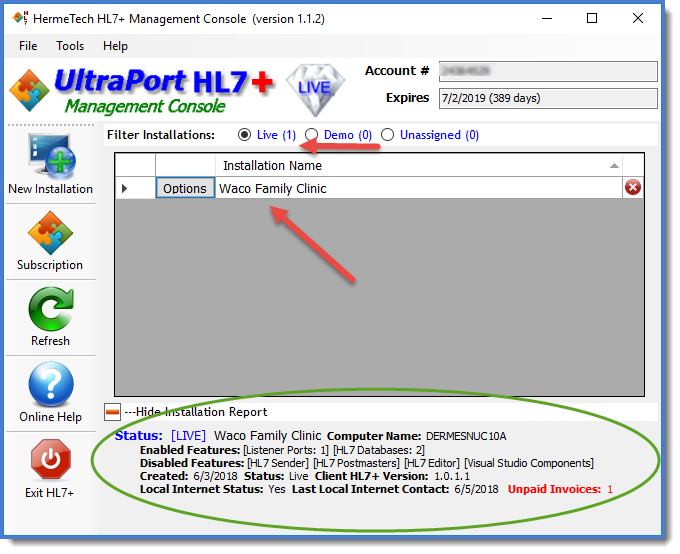
Task: Select the row indicator arrow for Waco
Action: coord(124,188)
